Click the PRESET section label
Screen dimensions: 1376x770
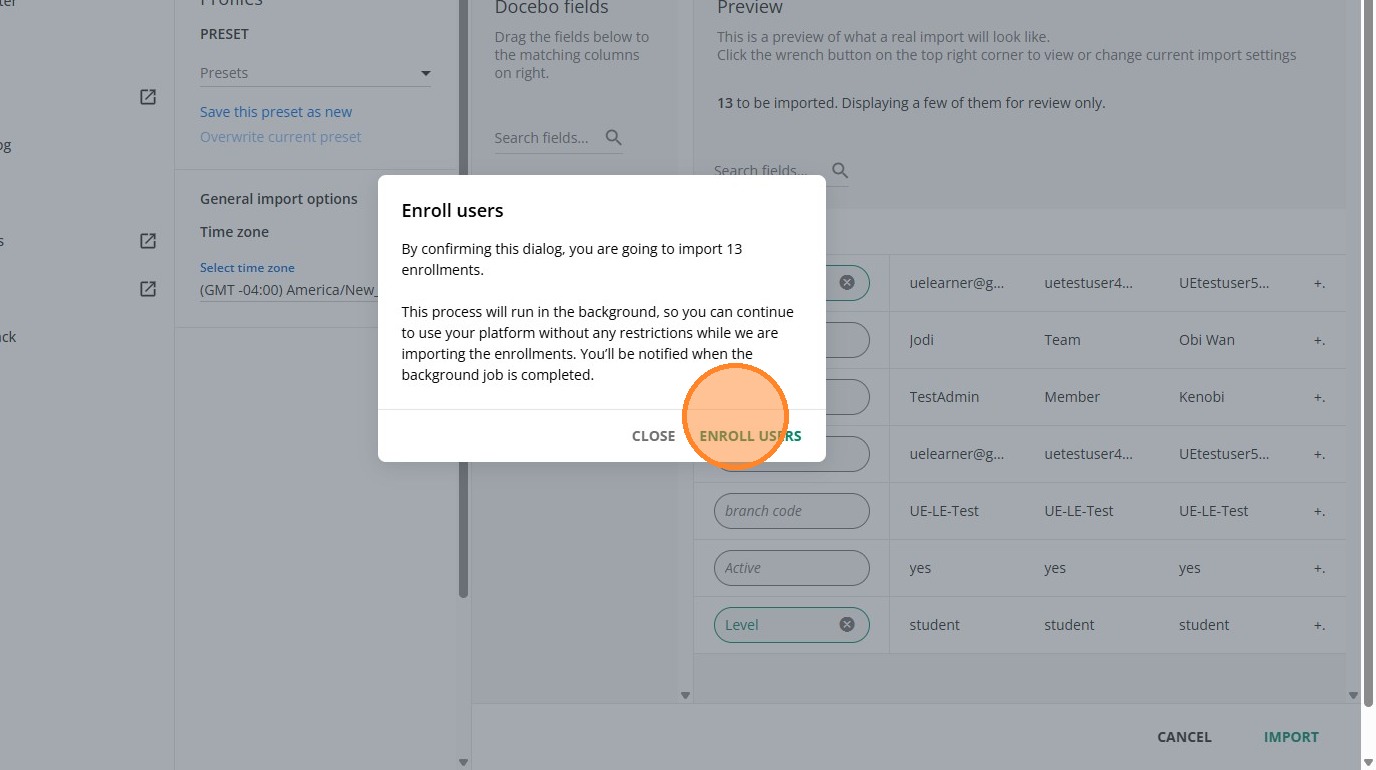point(224,34)
